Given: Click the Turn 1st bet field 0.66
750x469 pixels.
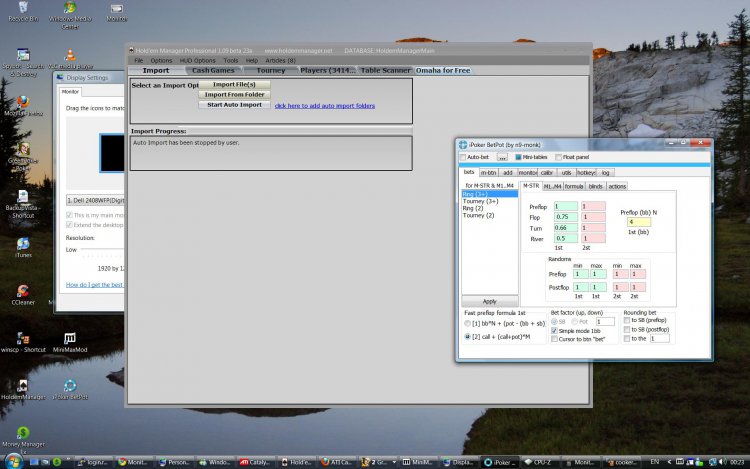Looking at the screenshot, I should 566,228.
